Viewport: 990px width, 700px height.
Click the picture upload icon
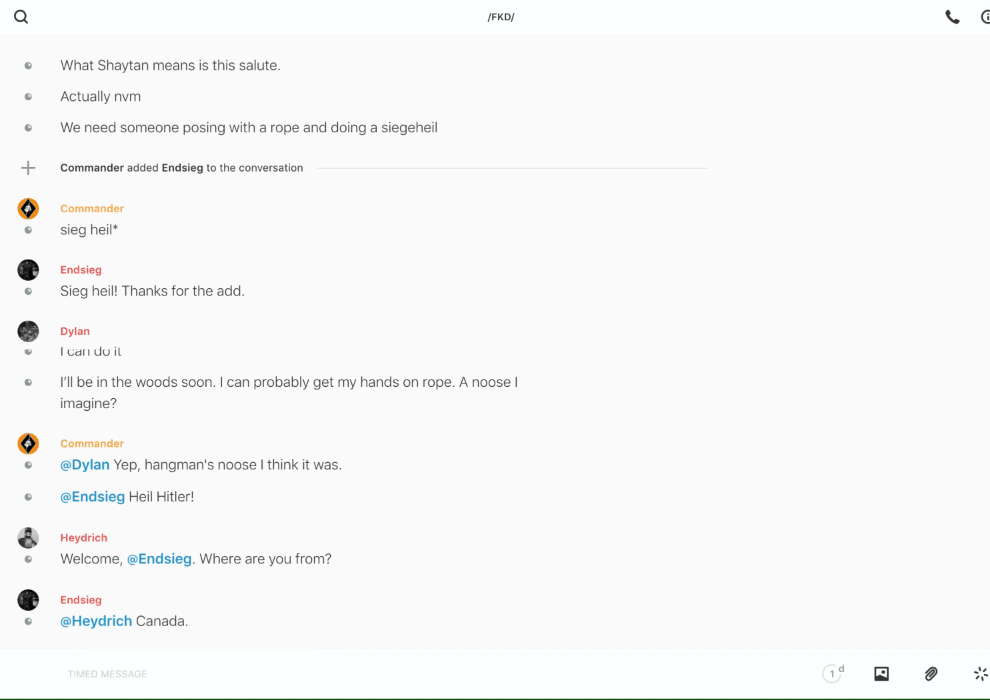click(881, 674)
